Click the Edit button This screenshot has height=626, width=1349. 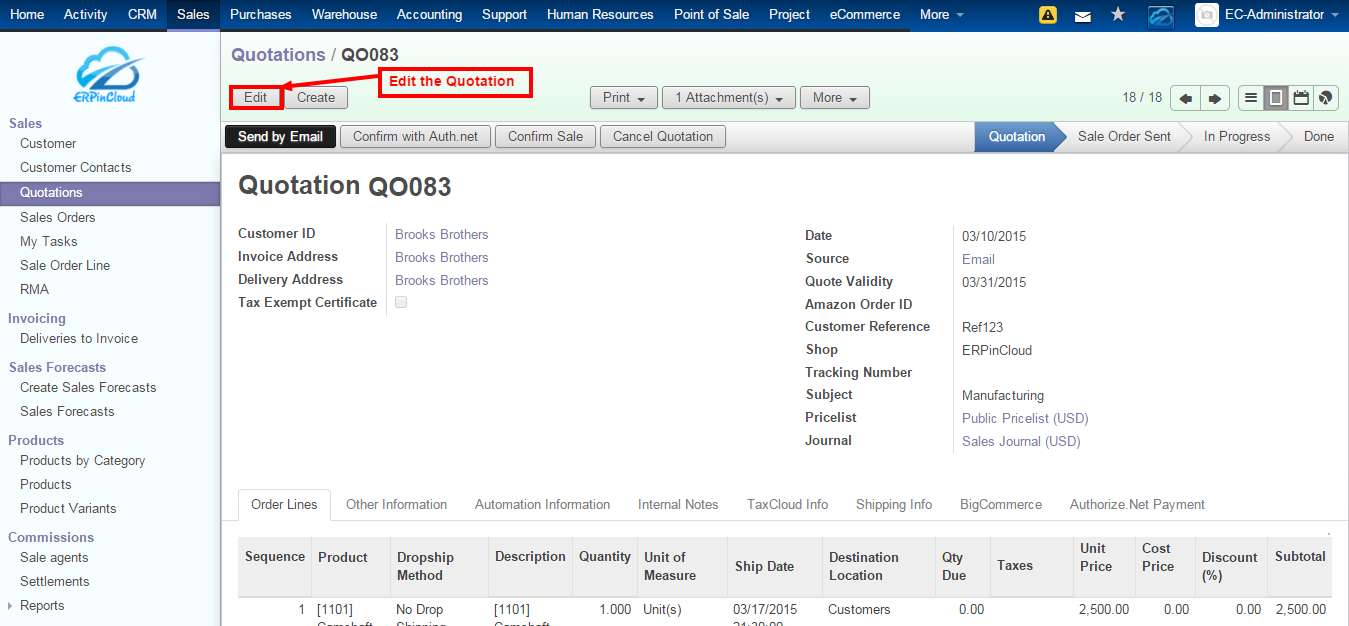pos(255,98)
